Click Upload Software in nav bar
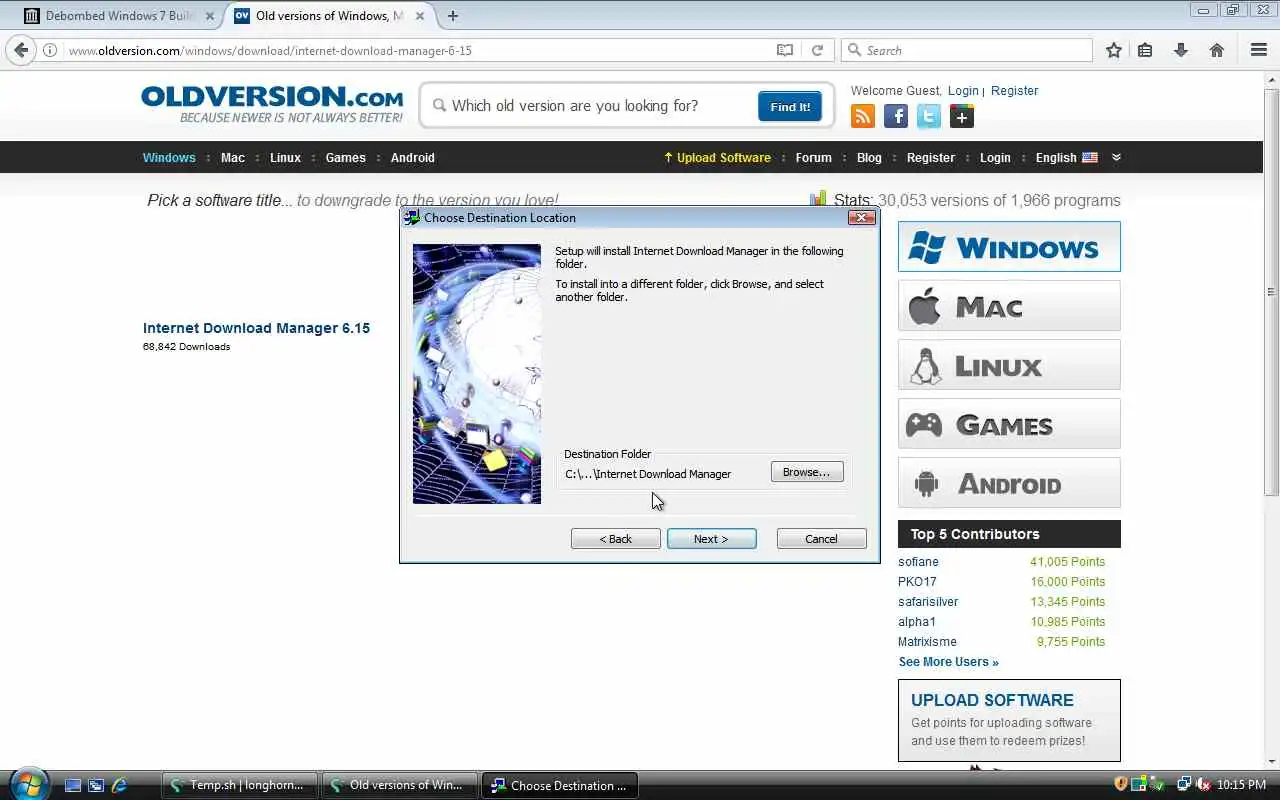Image resolution: width=1280 pixels, height=800 pixels. point(717,158)
